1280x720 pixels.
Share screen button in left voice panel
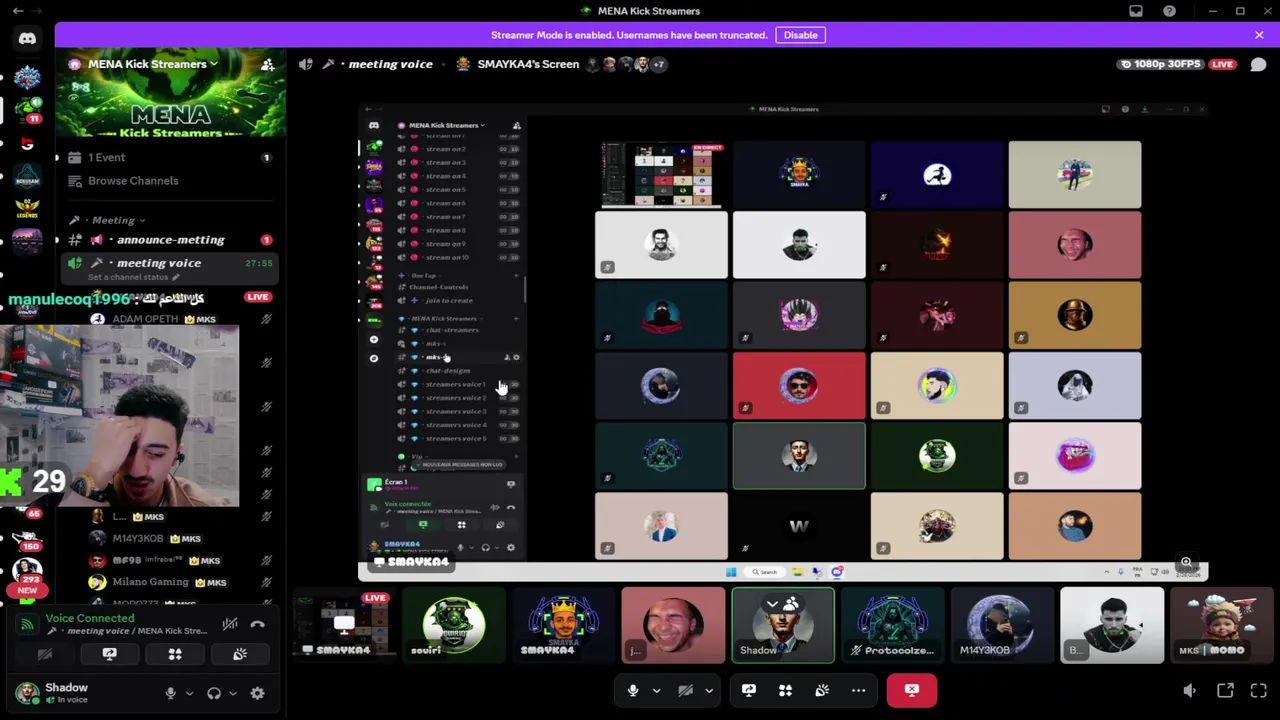click(109, 654)
